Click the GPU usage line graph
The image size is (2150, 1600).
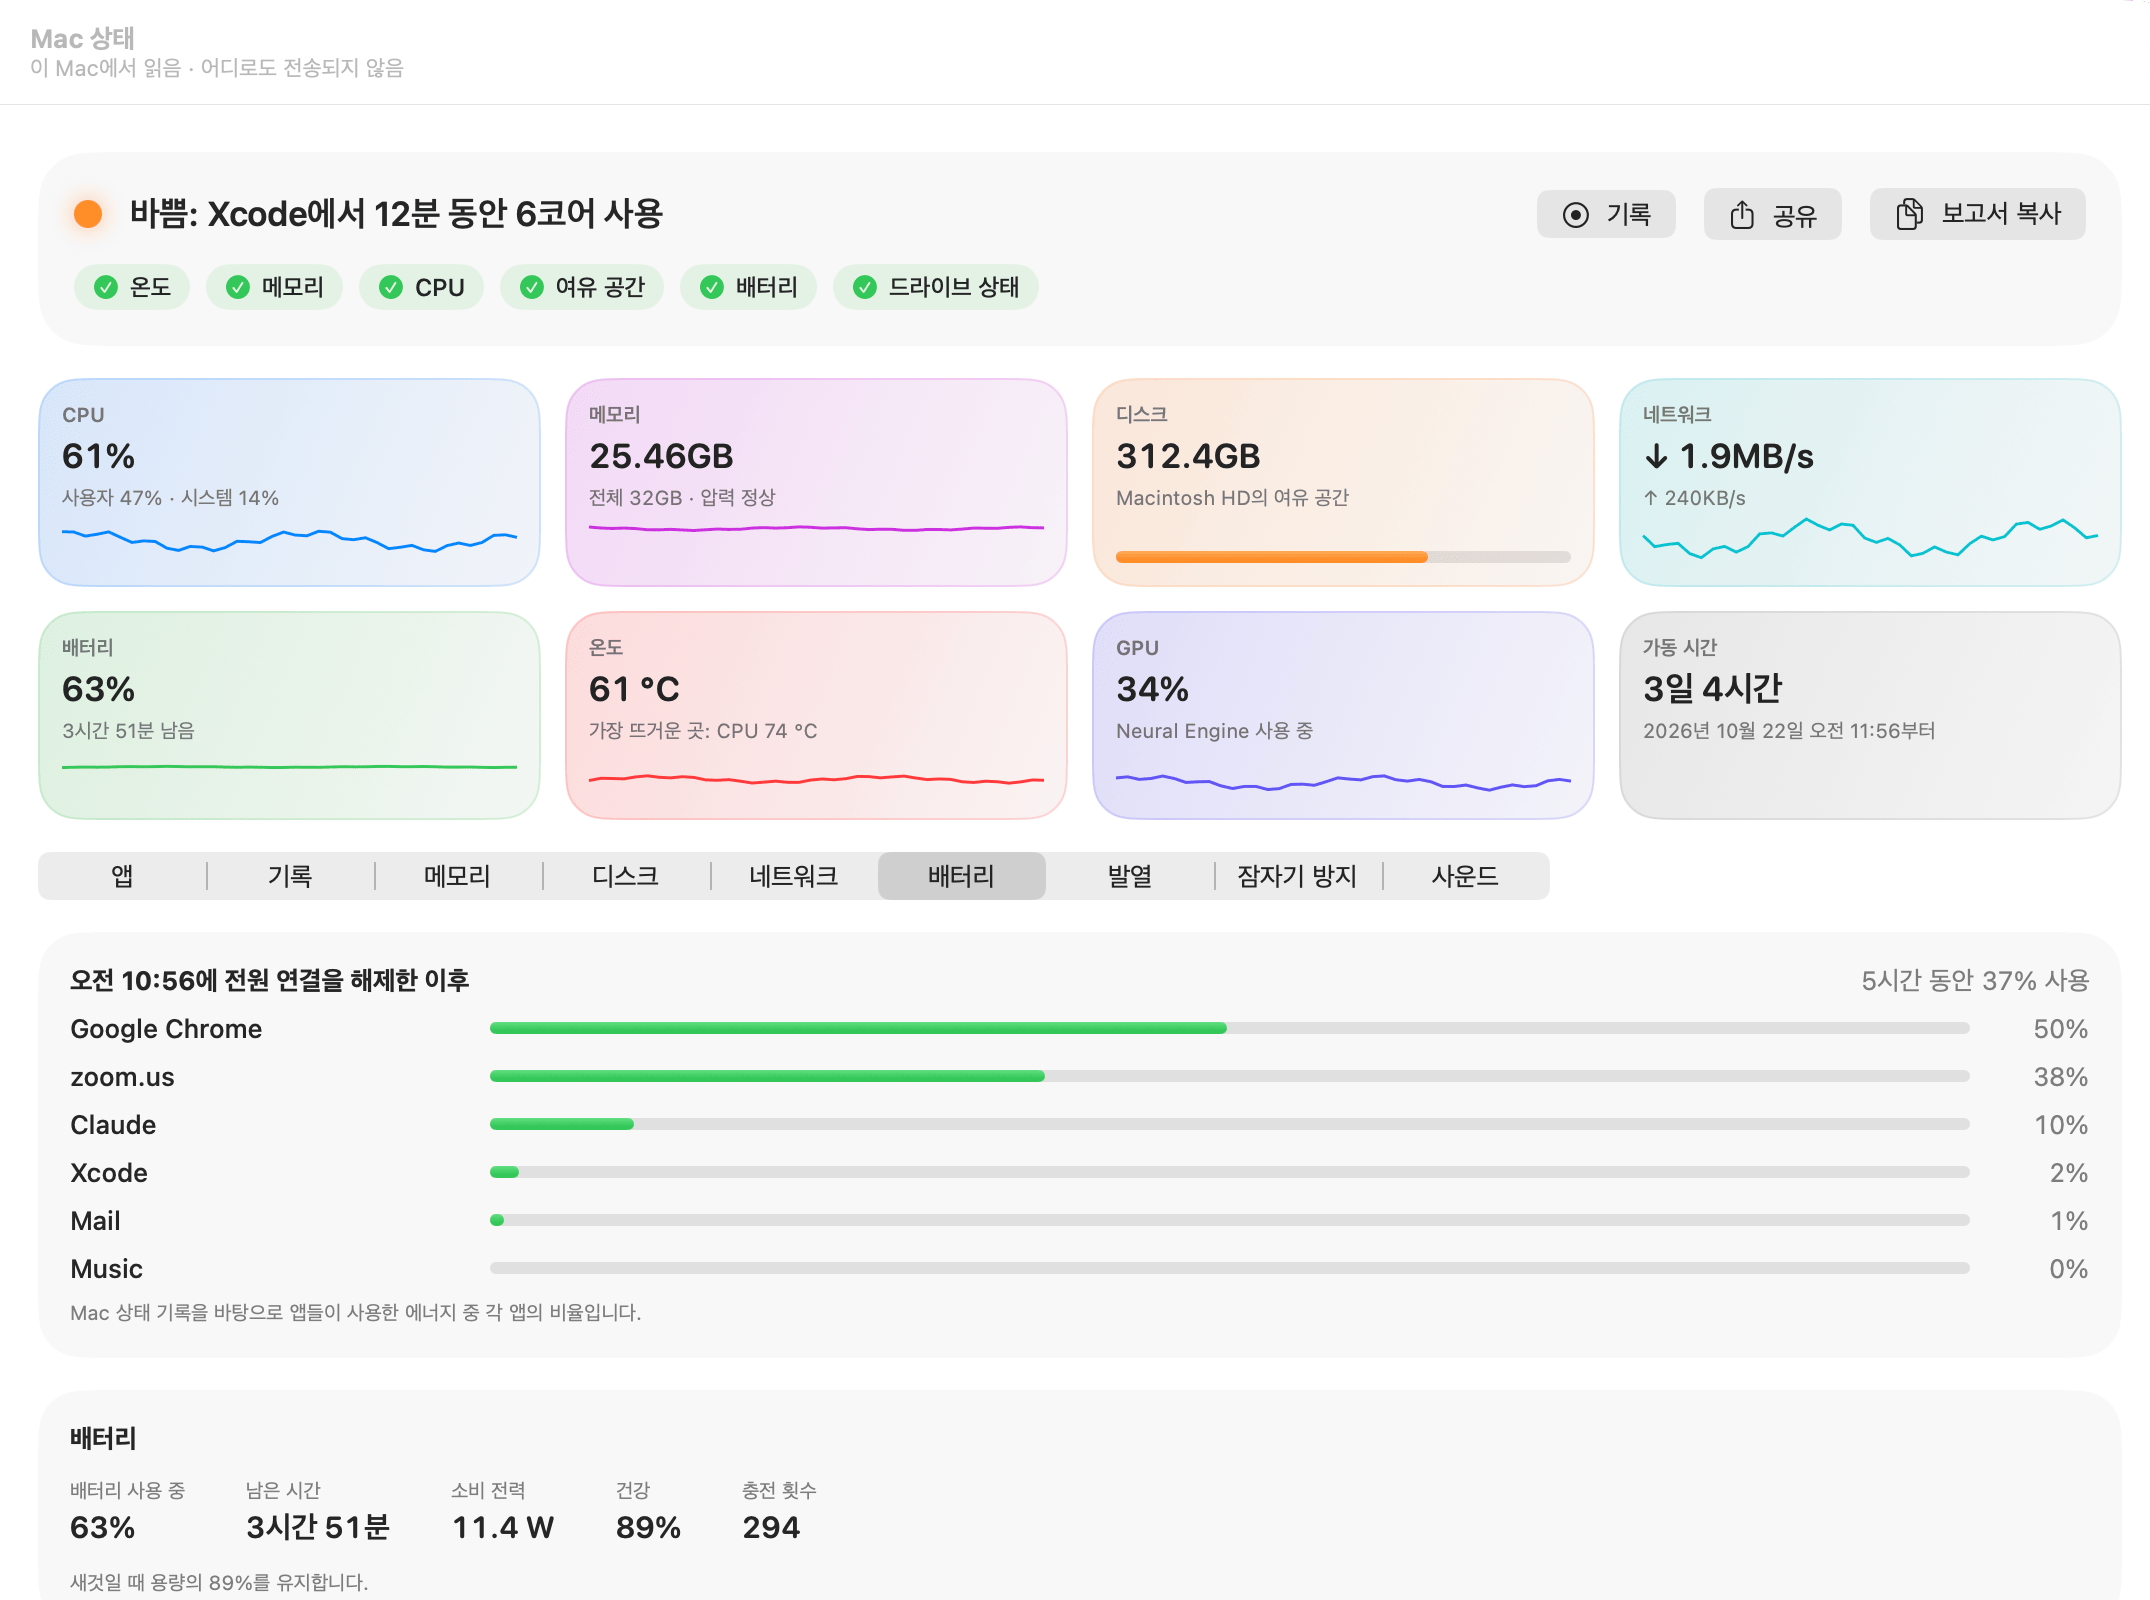coord(1343,782)
